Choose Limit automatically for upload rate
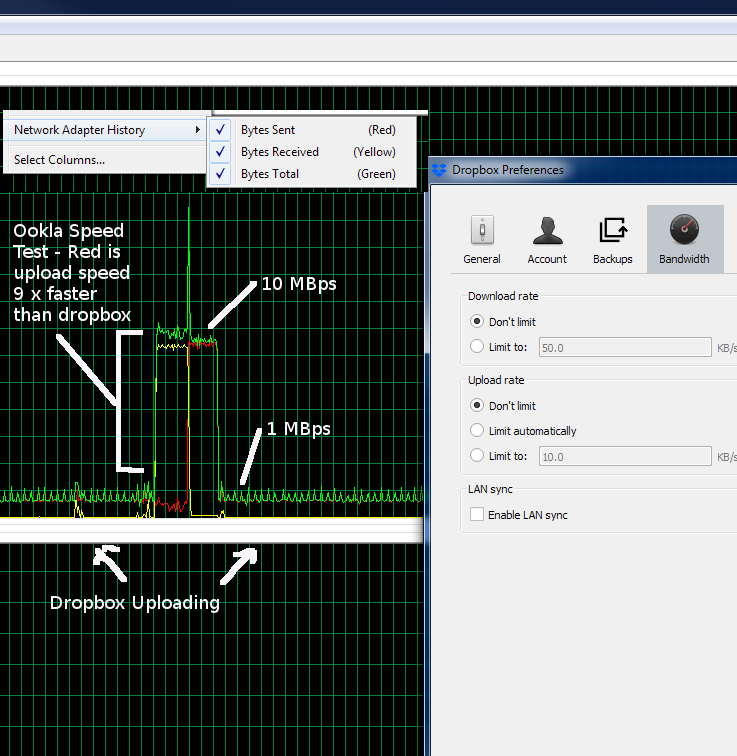Image resolution: width=737 pixels, height=756 pixels. tap(477, 431)
